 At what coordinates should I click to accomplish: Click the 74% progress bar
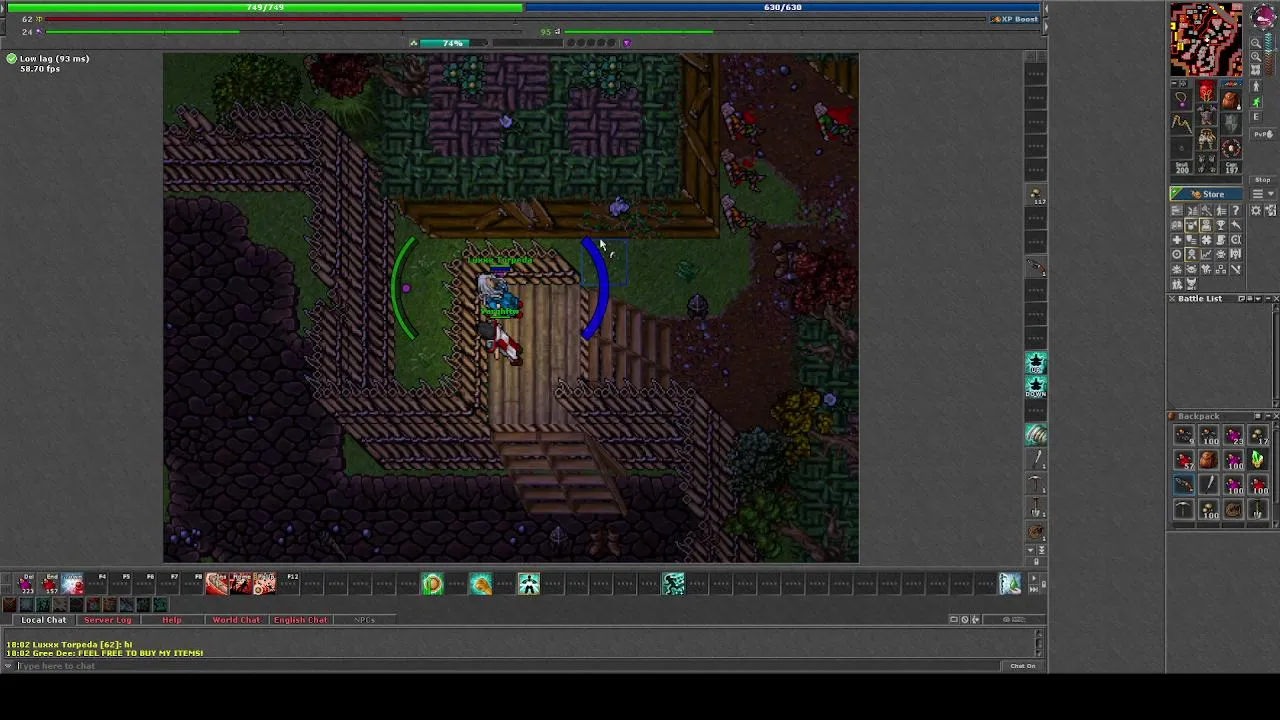pos(453,43)
